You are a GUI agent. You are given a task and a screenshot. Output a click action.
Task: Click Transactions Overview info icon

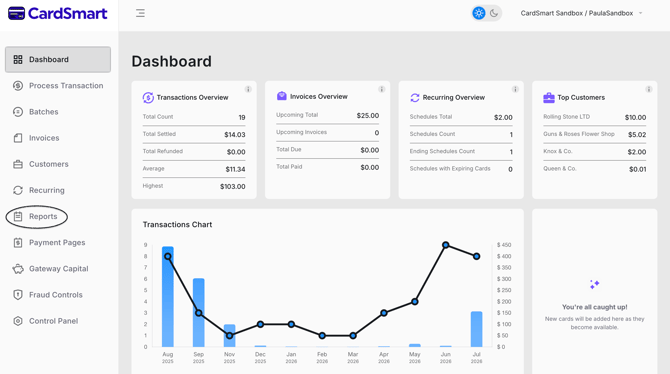pyautogui.click(x=248, y=89)
